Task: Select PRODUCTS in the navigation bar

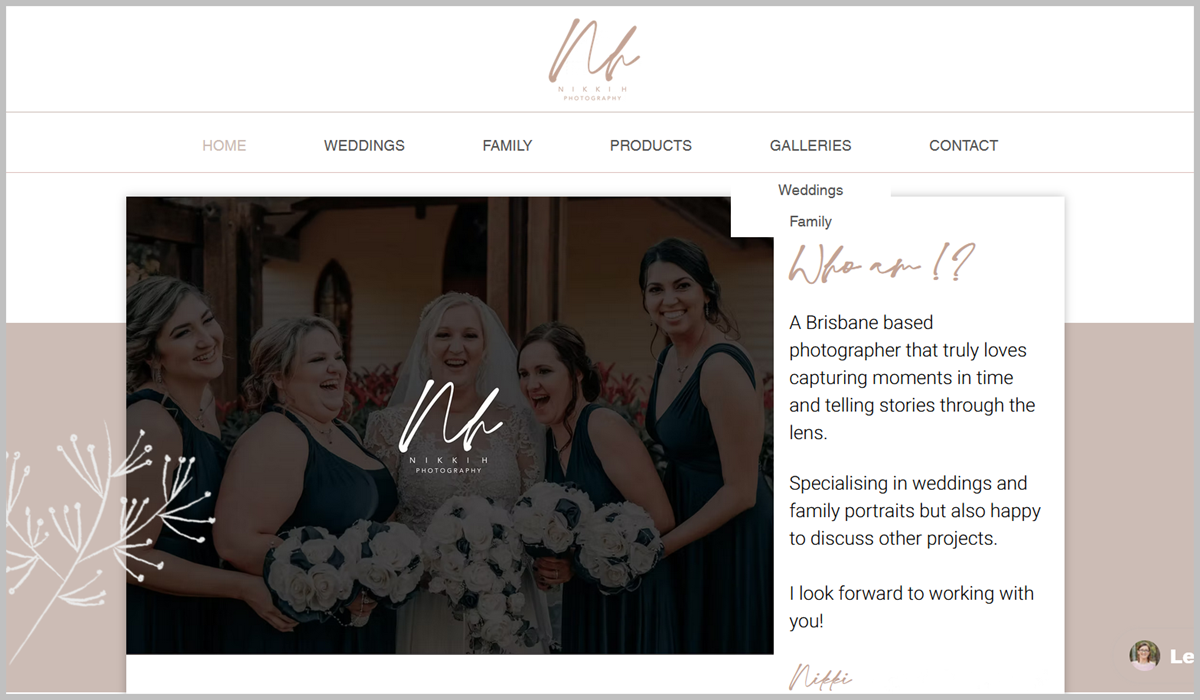Action: (651, 145)
